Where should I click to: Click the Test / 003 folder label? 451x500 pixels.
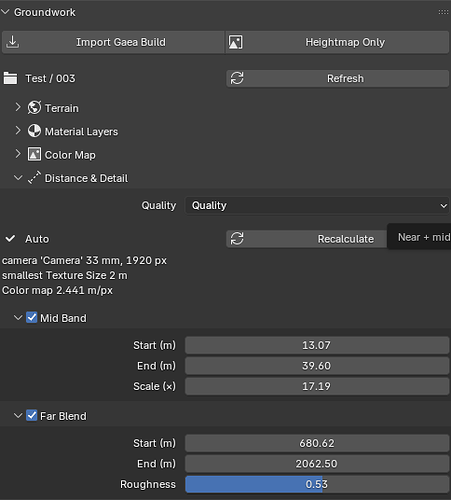pyautogui.click(x=50, y=78)
